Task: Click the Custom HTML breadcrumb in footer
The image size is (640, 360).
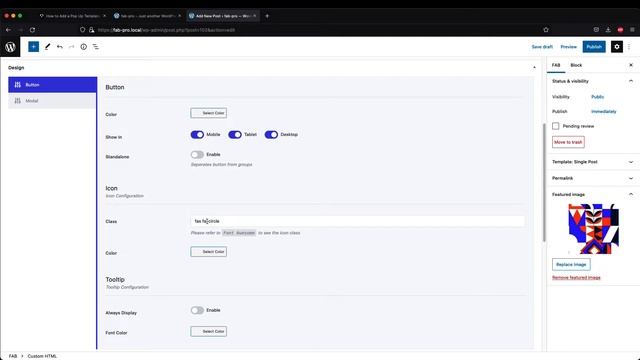Action: (x=42, y=356)
